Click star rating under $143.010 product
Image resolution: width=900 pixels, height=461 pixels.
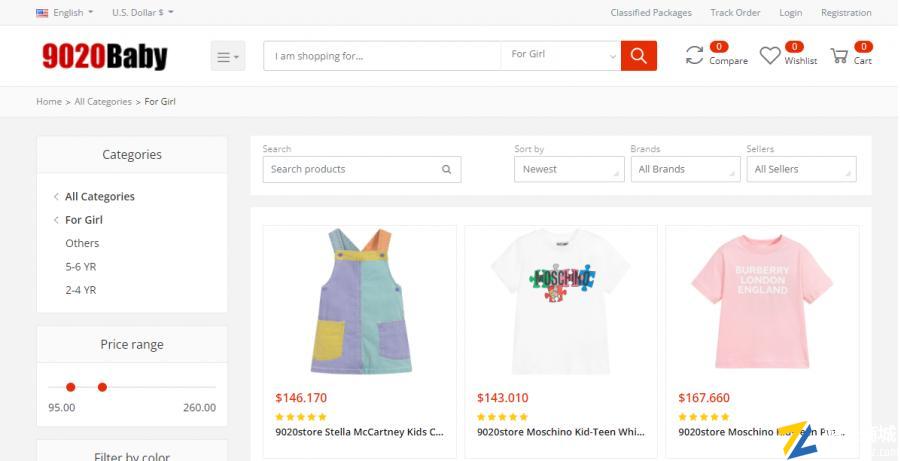tap(502, 417)
